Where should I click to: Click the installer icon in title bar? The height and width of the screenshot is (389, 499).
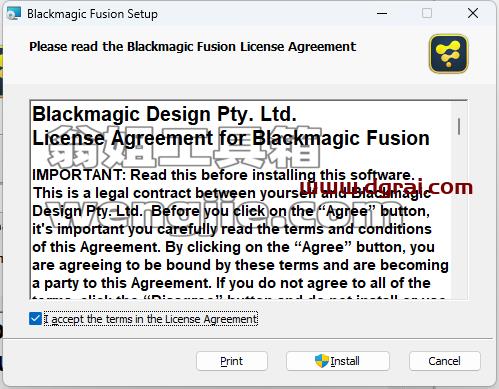coord(14,14)
